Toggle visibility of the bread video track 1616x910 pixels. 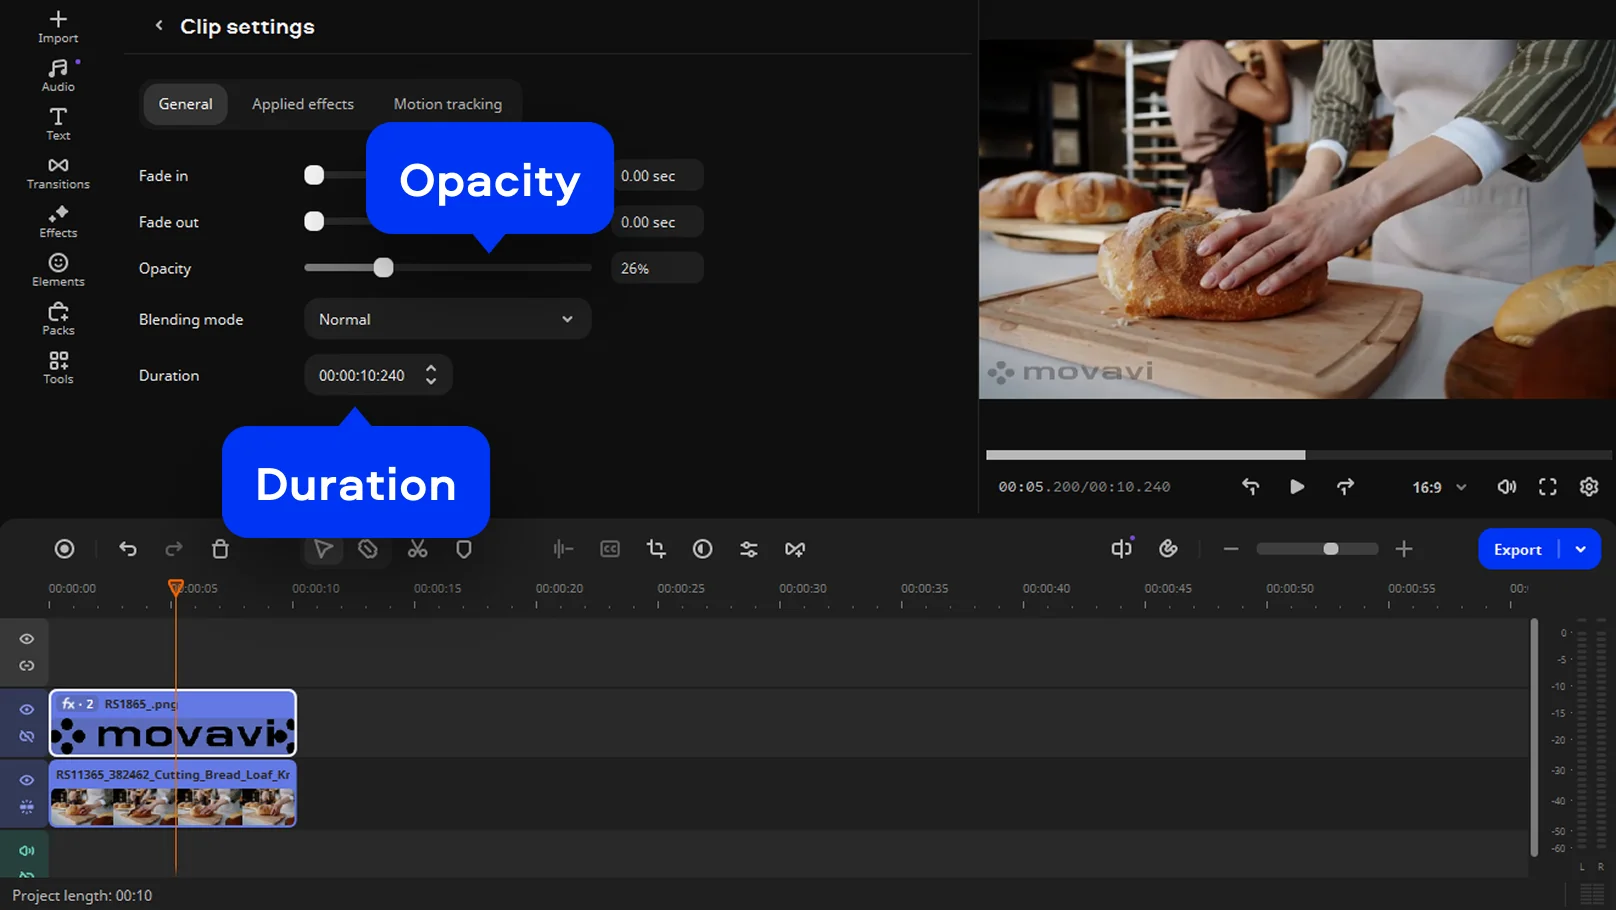pos(27,780)
